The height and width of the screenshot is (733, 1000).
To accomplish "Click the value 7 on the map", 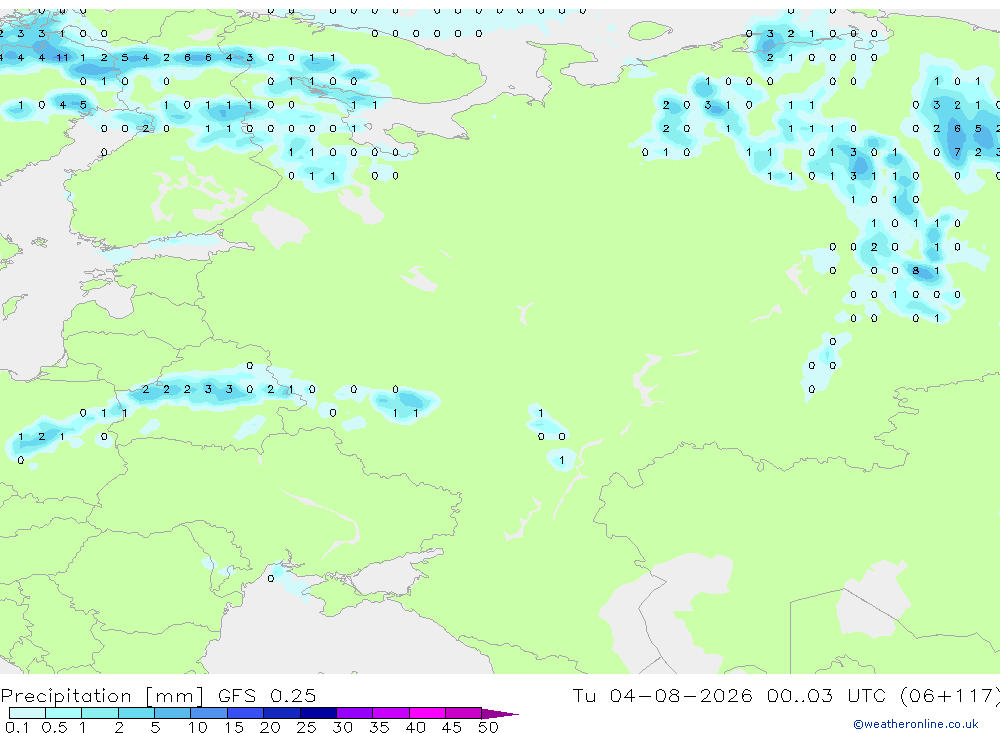I will (x=957, y=152).
